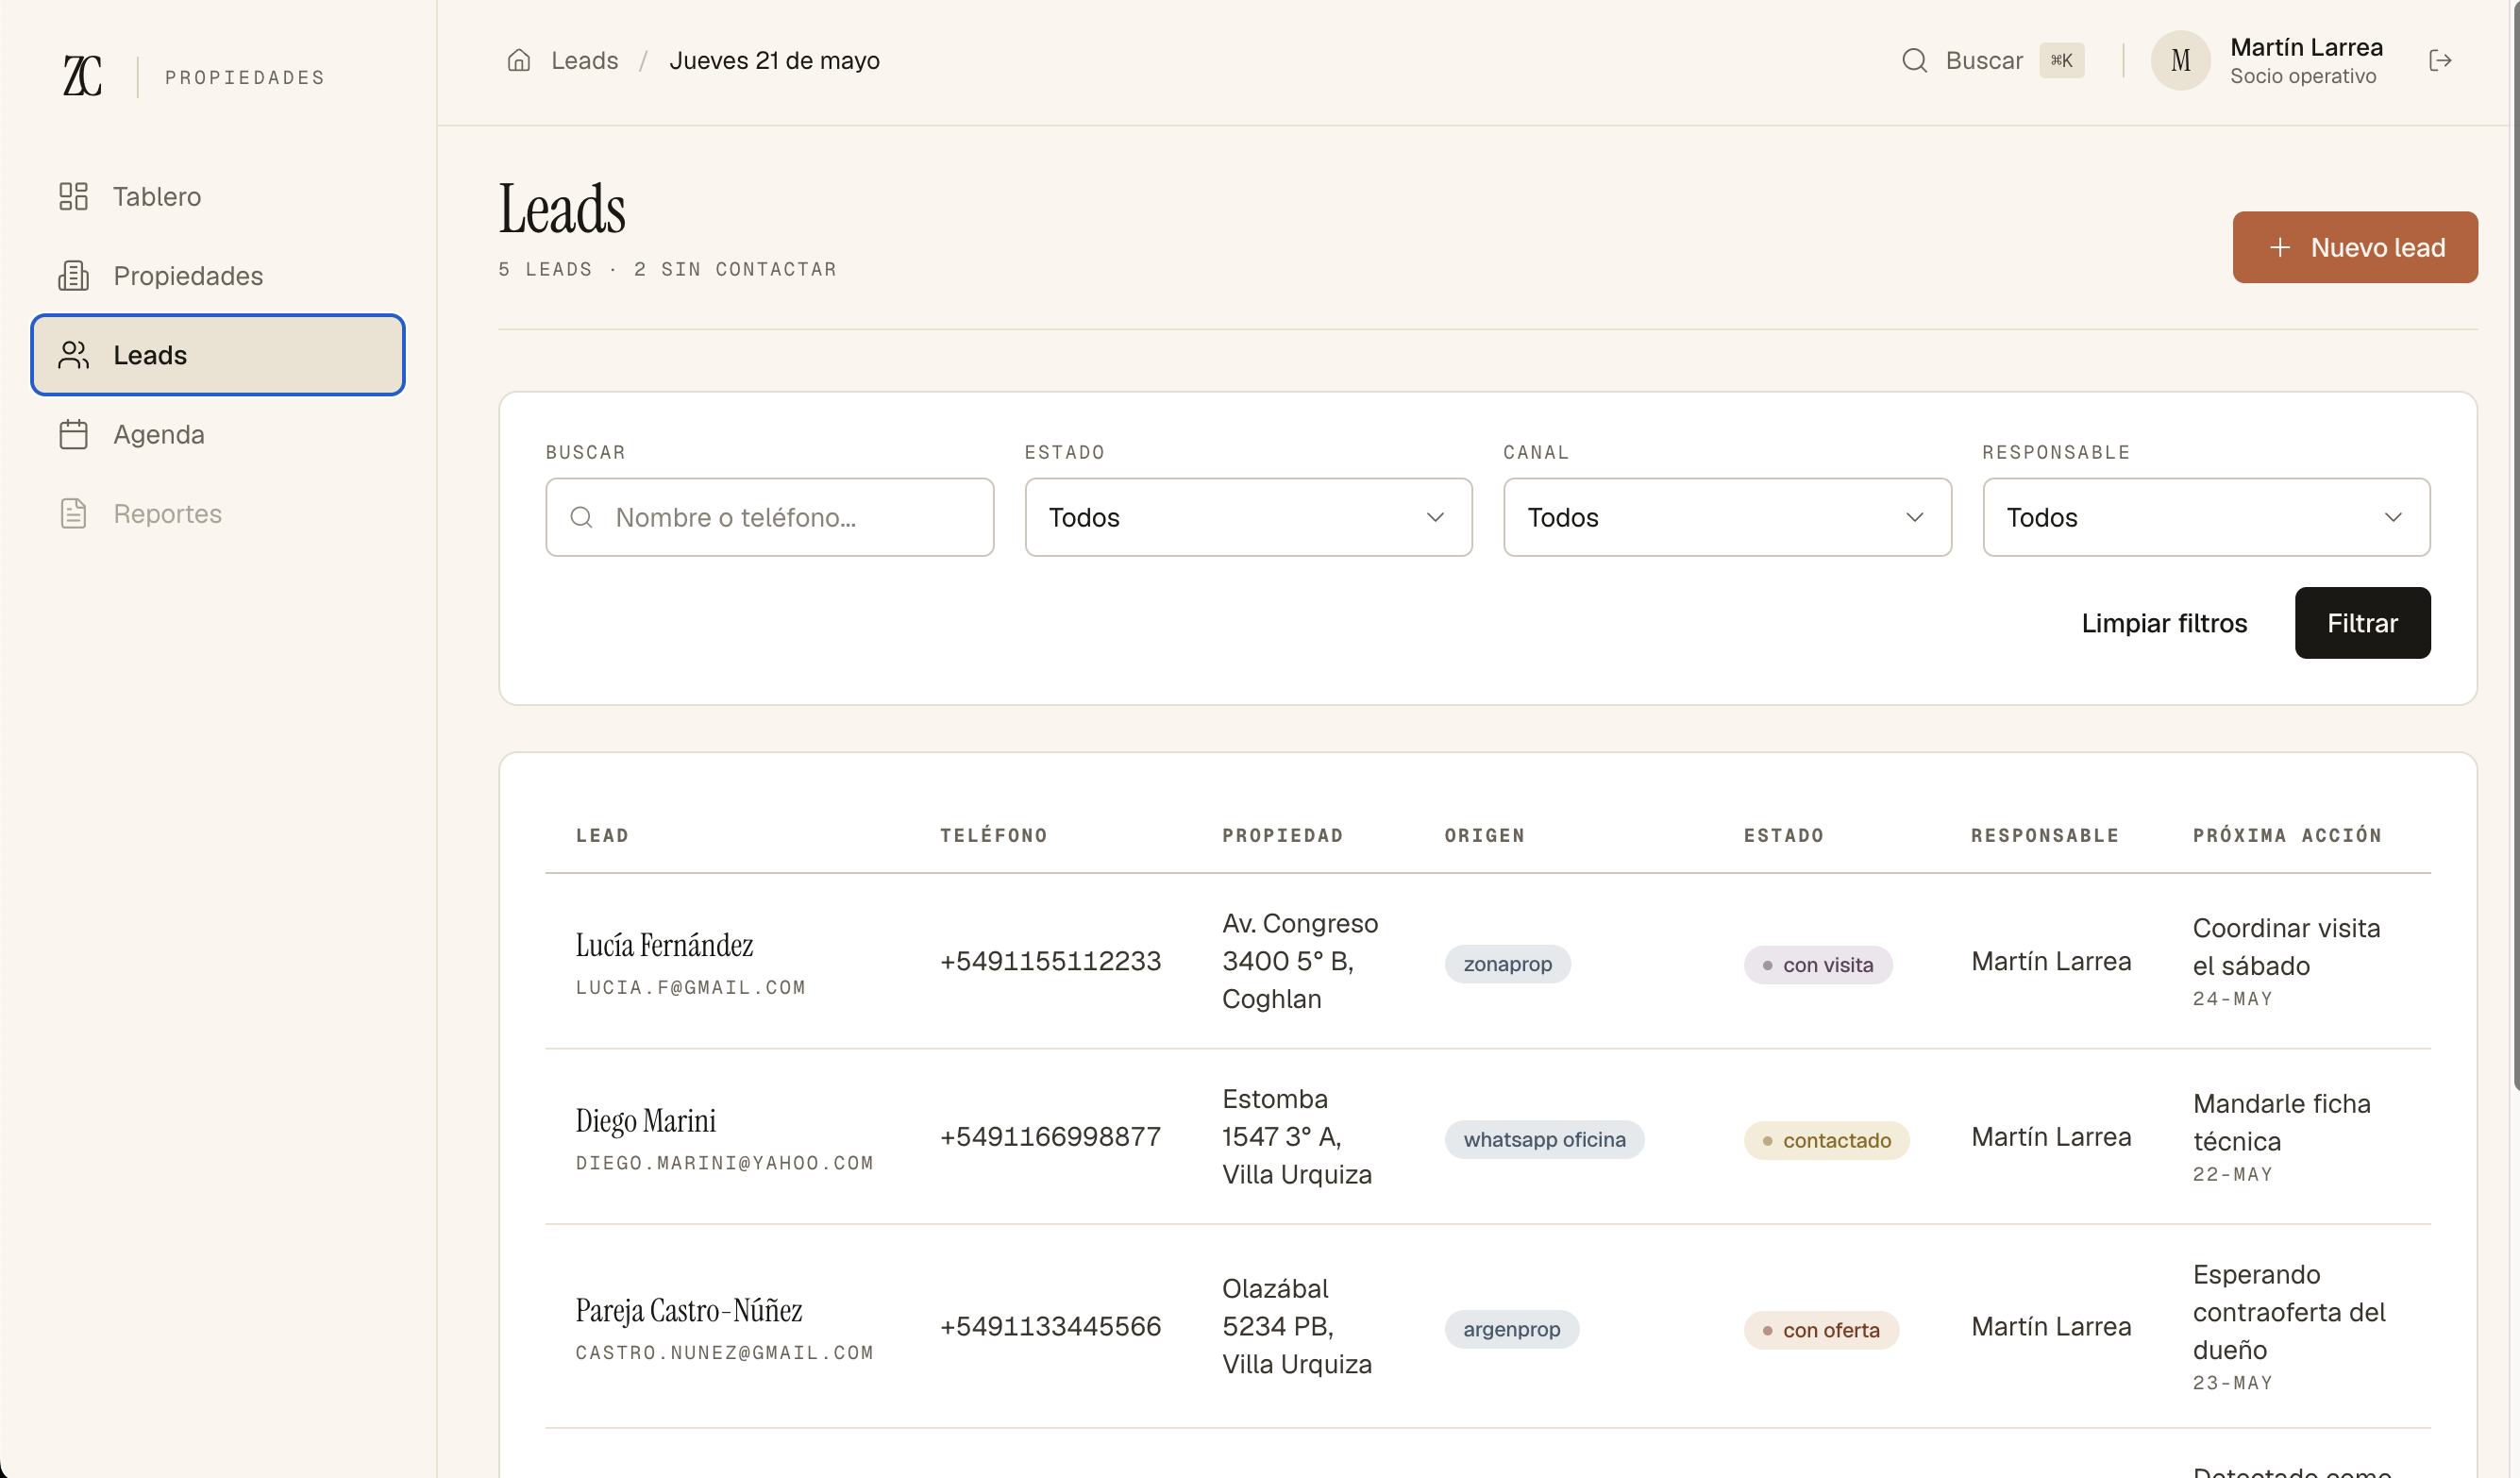Screen dimensions: 2520x1478
Task: Click the Responsable column header in the table
Action: point(2044,835)
